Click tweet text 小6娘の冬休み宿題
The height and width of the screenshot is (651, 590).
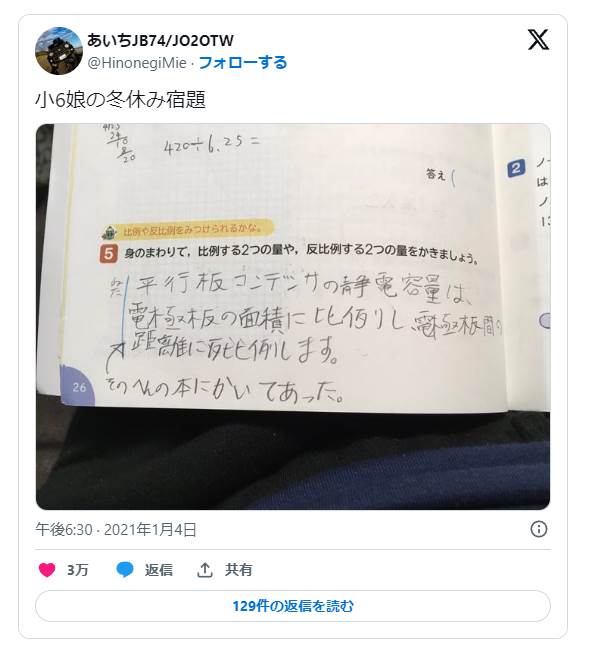(x=120, y=100)
